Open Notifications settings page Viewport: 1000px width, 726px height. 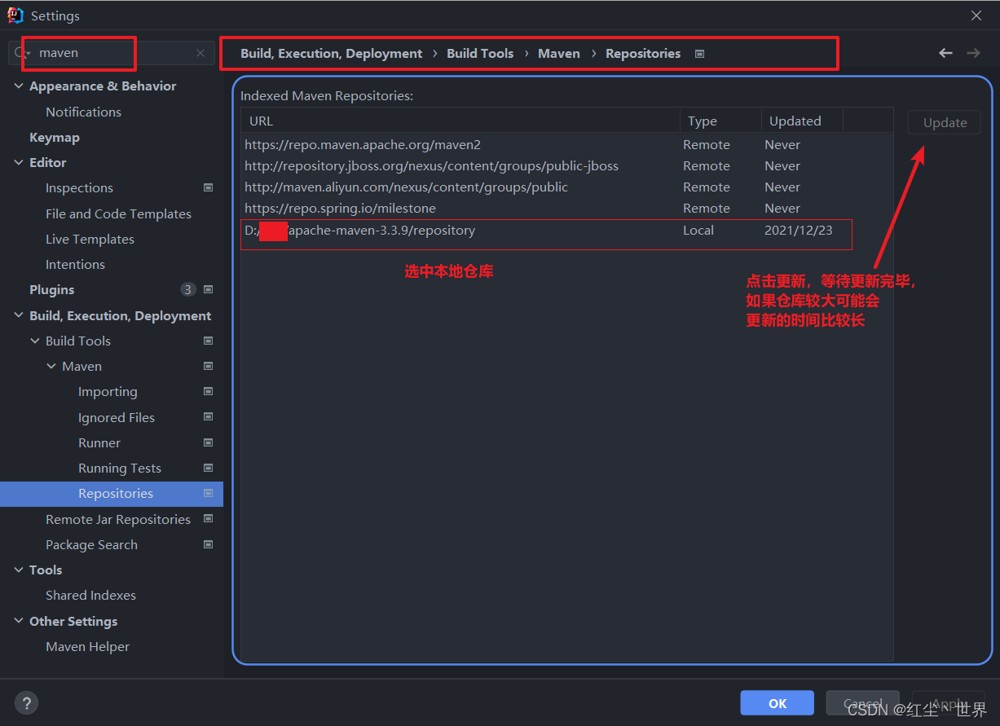click(84, 112)
